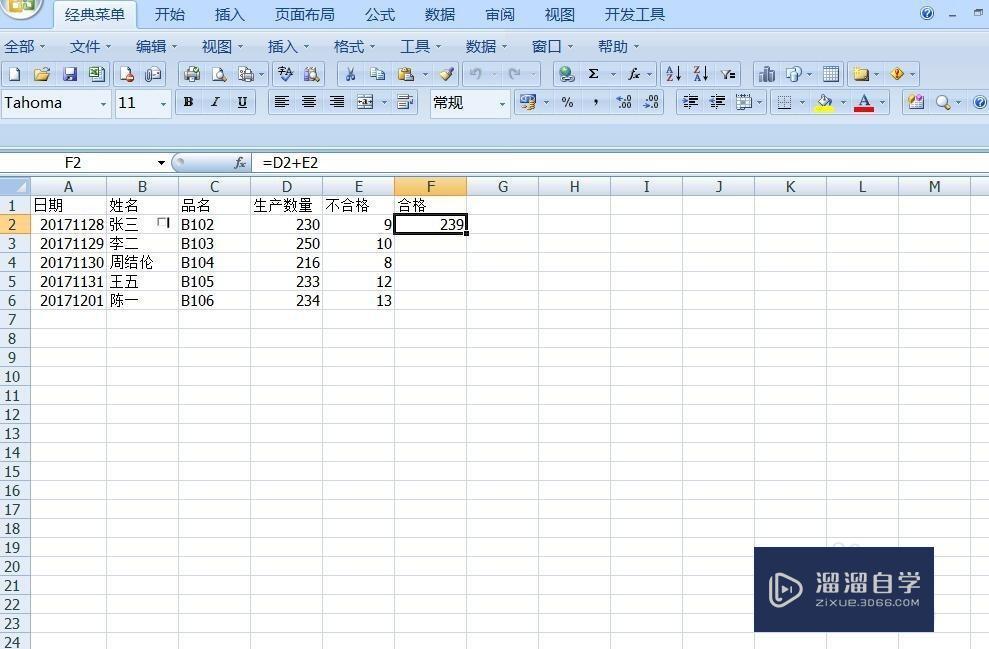
Task: Toggle bold formatting
Action: 189,102
